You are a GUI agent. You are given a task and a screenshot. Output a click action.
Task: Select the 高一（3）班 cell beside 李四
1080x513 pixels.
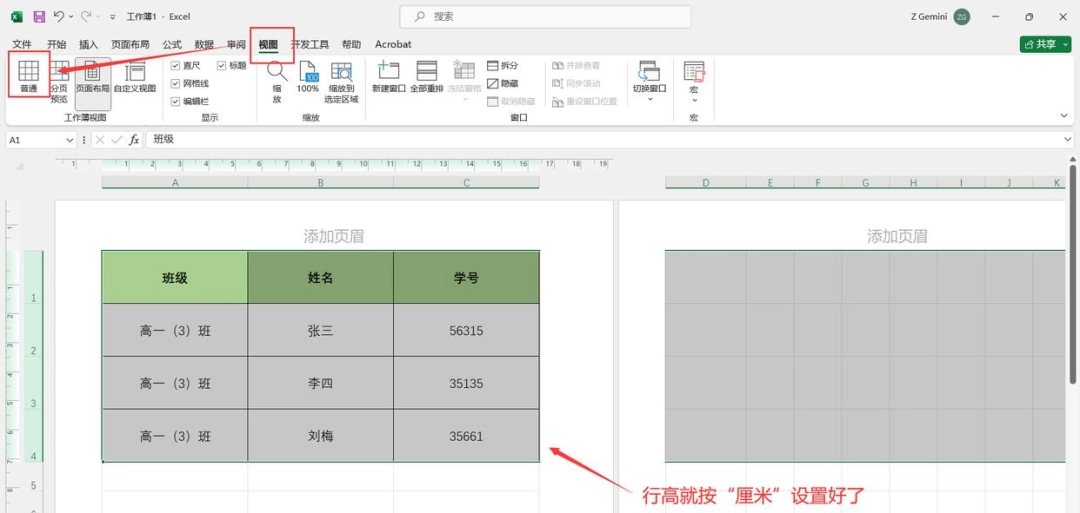(175, 384)
